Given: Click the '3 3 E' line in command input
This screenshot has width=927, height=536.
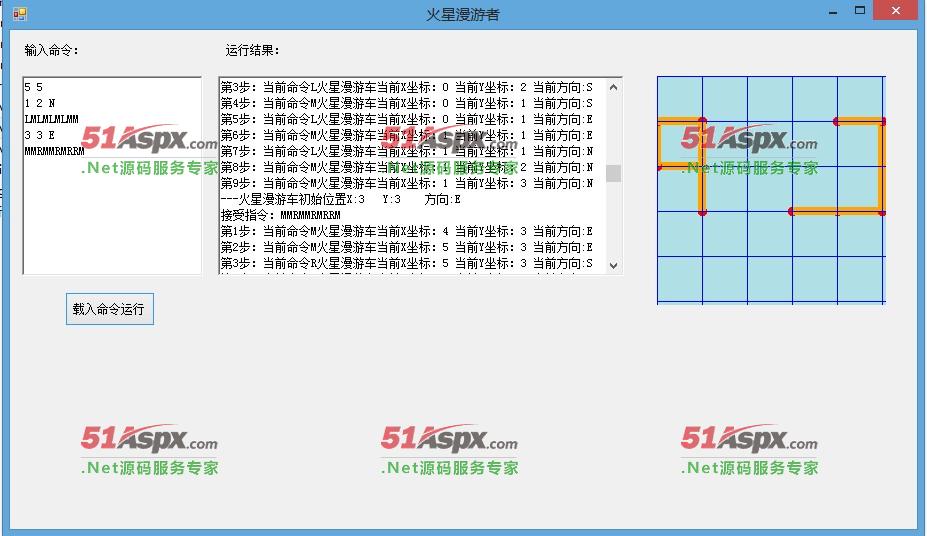Looking at the screenshot, I should click(40, 135).
